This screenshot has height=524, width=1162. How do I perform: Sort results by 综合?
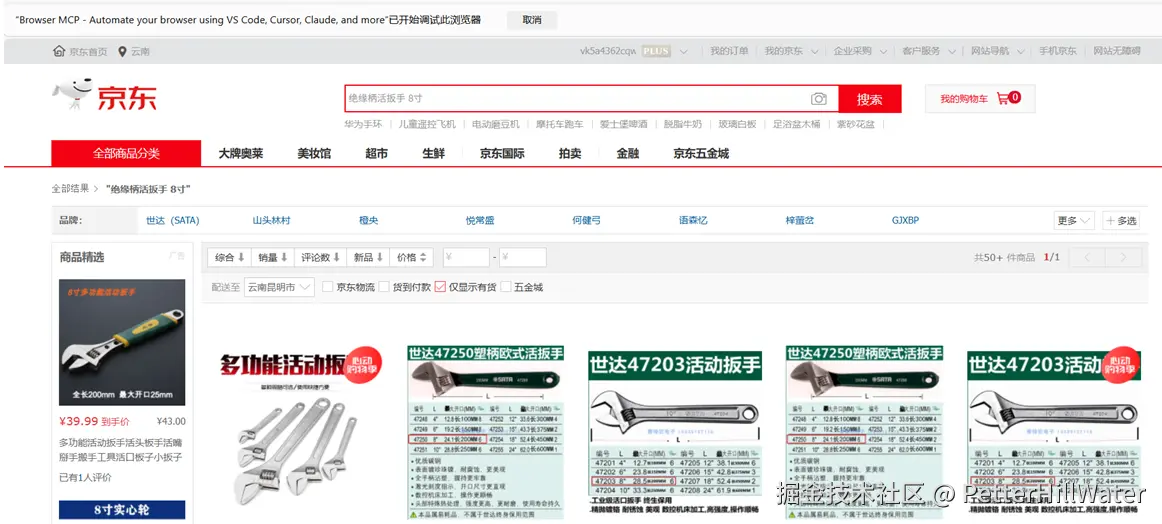pos(230,257)
